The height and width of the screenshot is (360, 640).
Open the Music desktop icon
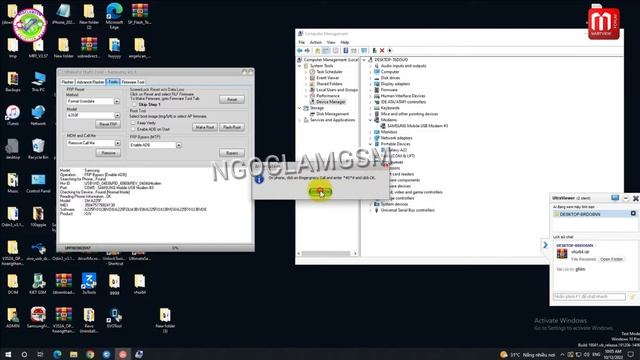pos(13,182)
